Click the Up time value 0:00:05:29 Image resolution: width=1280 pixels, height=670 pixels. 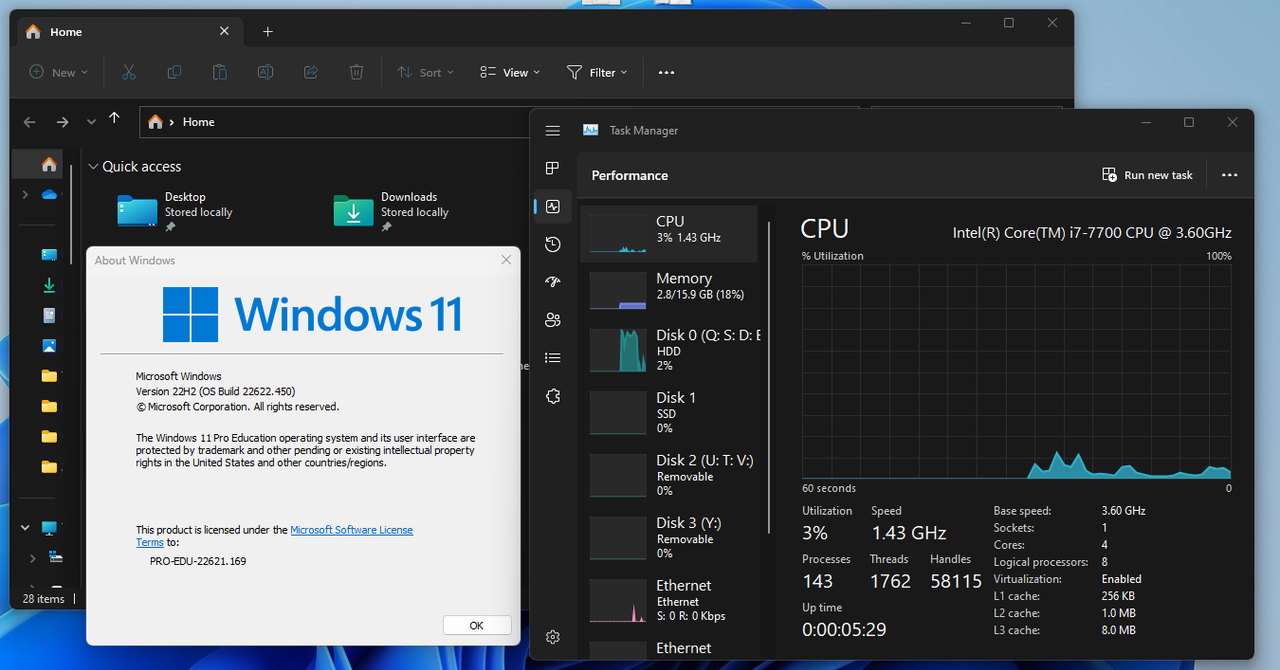(844, 630)
